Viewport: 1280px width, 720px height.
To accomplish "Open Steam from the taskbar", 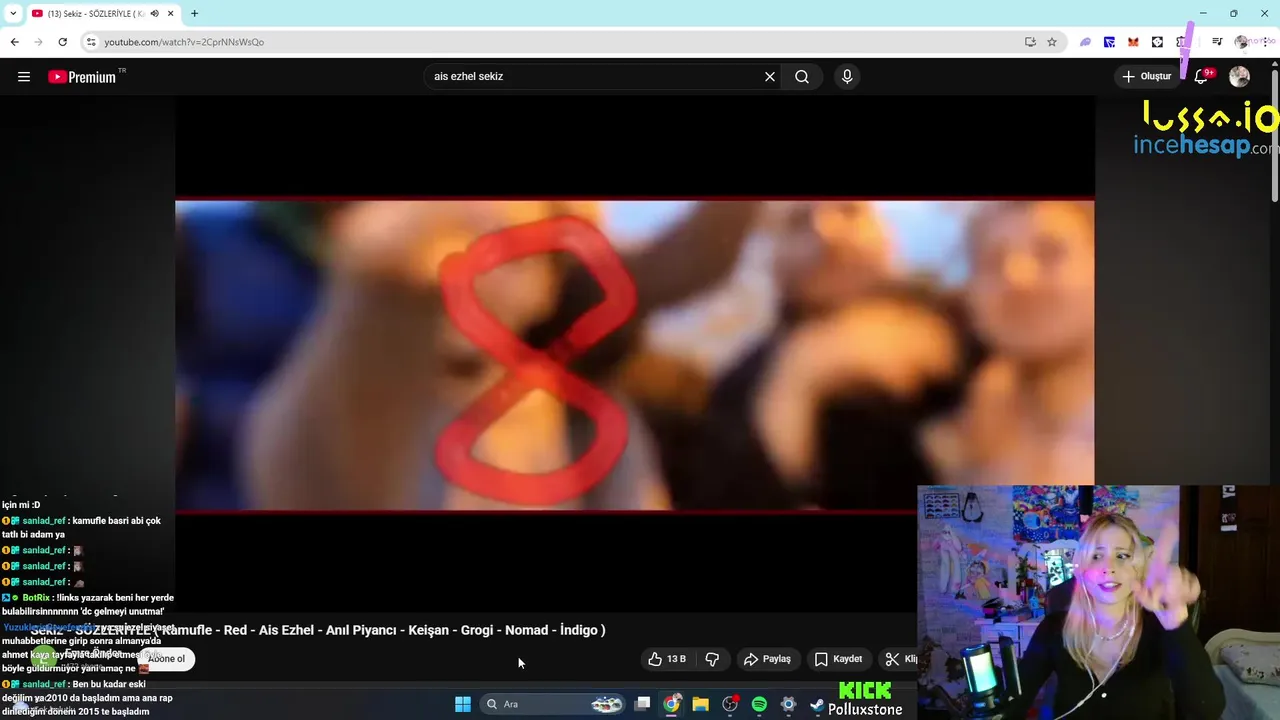I will coord(817,704).
